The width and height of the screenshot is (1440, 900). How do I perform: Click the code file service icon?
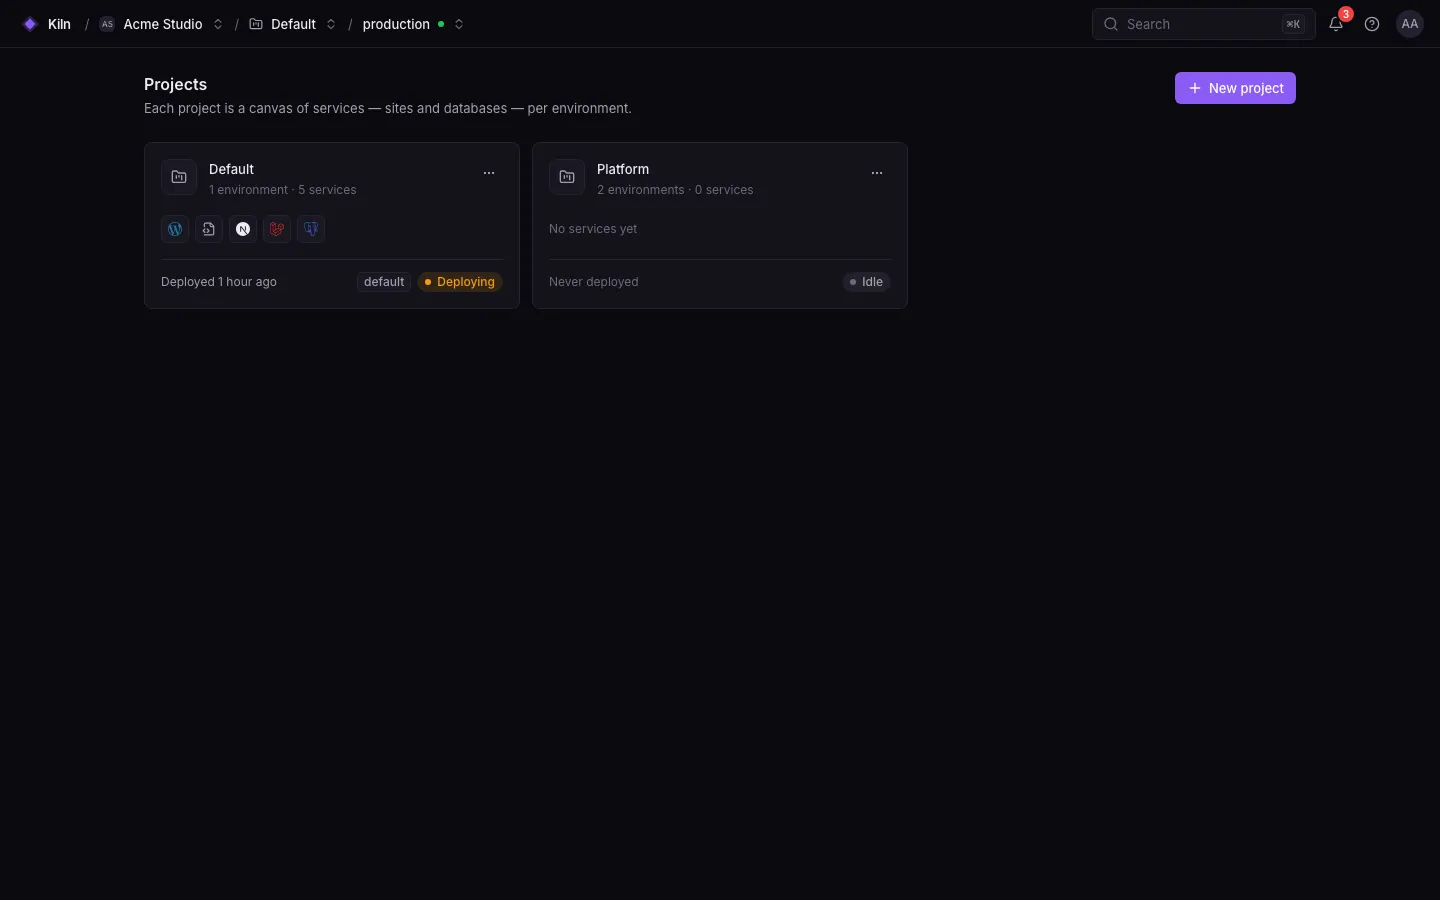pyautogui.click(x=209, y=229)
